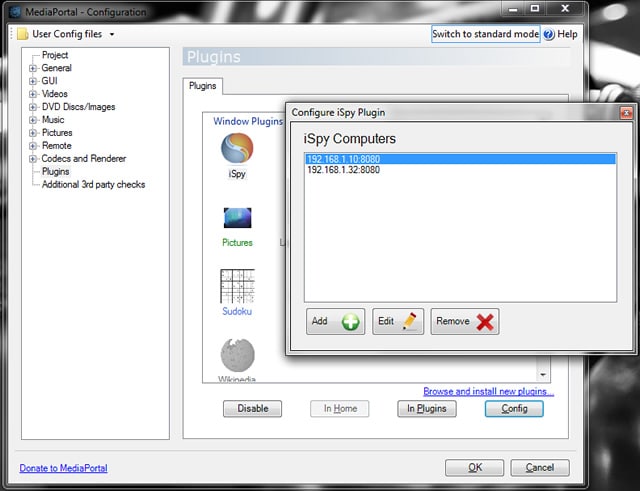Open the User Config files dropdown arrow
The width and height of the screenshot is (640, 491).
click(x=112, y=34)
